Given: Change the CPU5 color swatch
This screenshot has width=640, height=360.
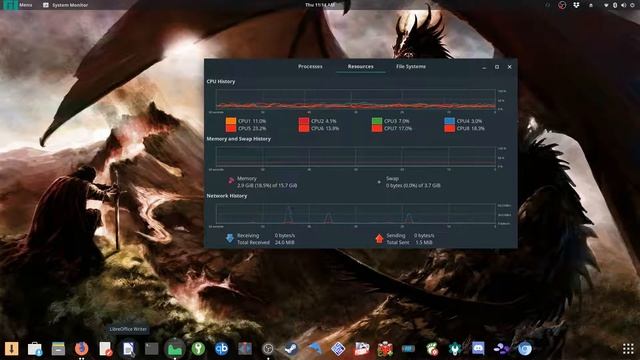Looking at the screenshot, I should pos(231,128).
